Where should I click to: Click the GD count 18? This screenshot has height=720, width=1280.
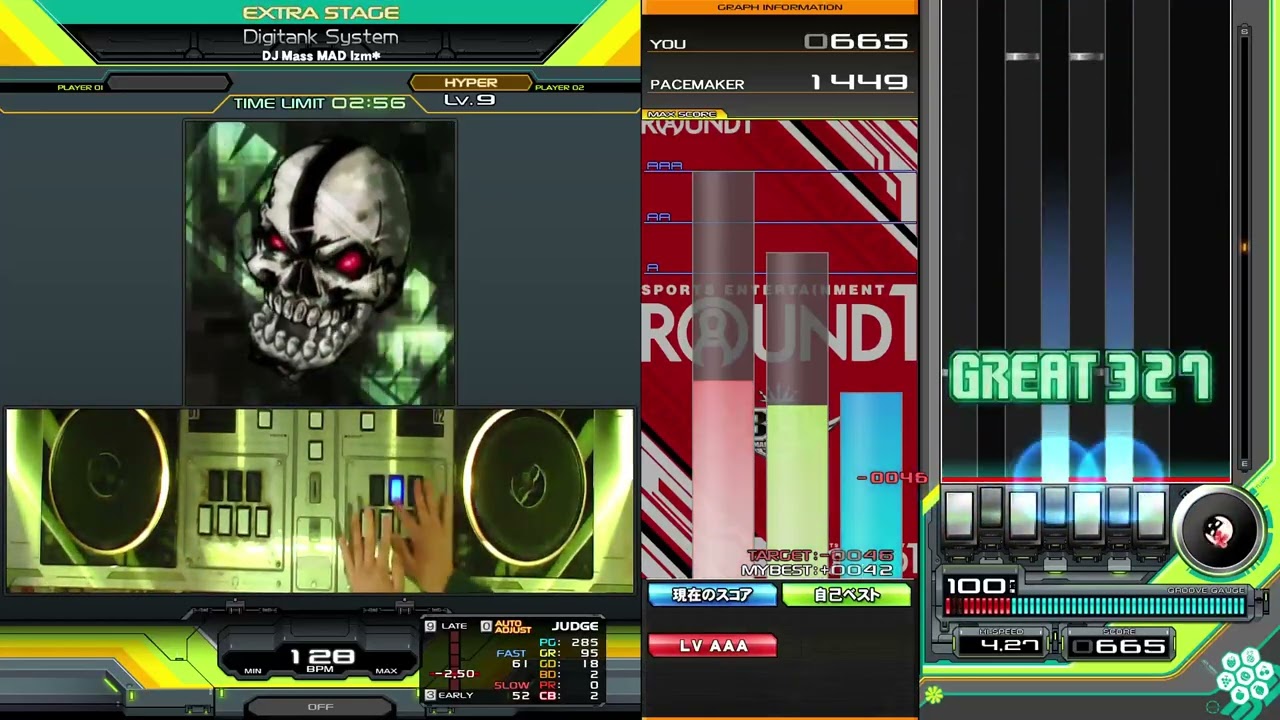[x=569, y=664]
